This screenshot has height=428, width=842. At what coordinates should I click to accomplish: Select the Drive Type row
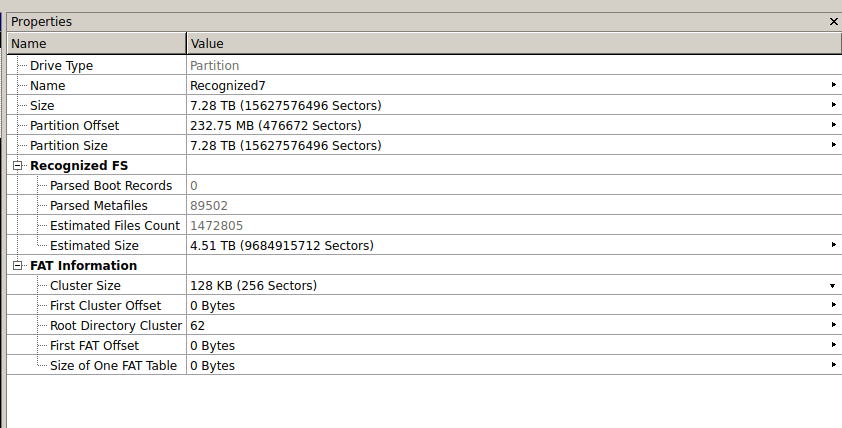click(424, 66)
